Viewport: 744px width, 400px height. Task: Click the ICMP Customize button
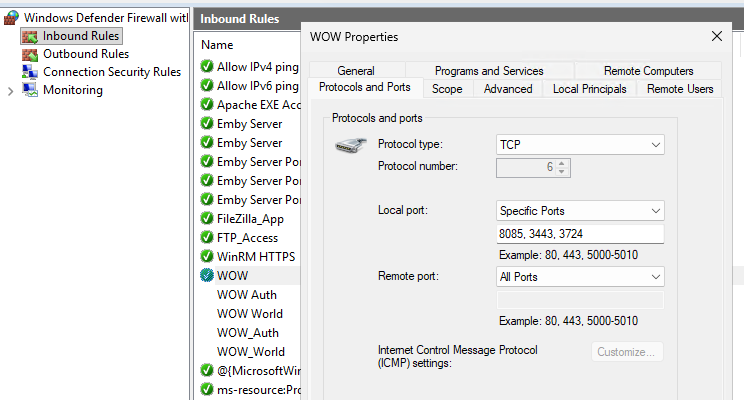[x=626, y=352]
